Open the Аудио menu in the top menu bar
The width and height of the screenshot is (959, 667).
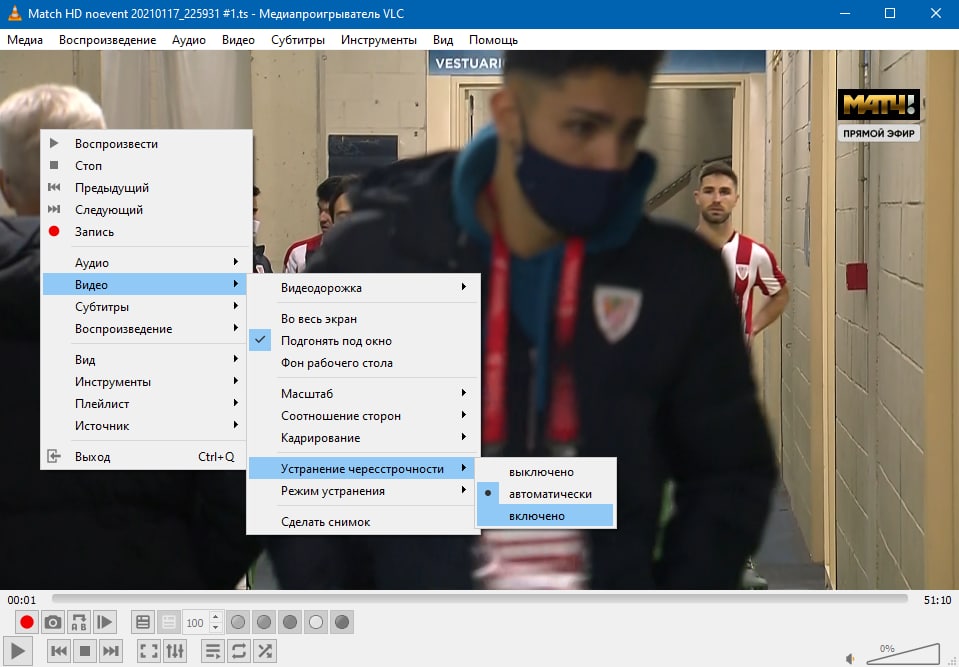pyautogui.click(x=189, y=40)
